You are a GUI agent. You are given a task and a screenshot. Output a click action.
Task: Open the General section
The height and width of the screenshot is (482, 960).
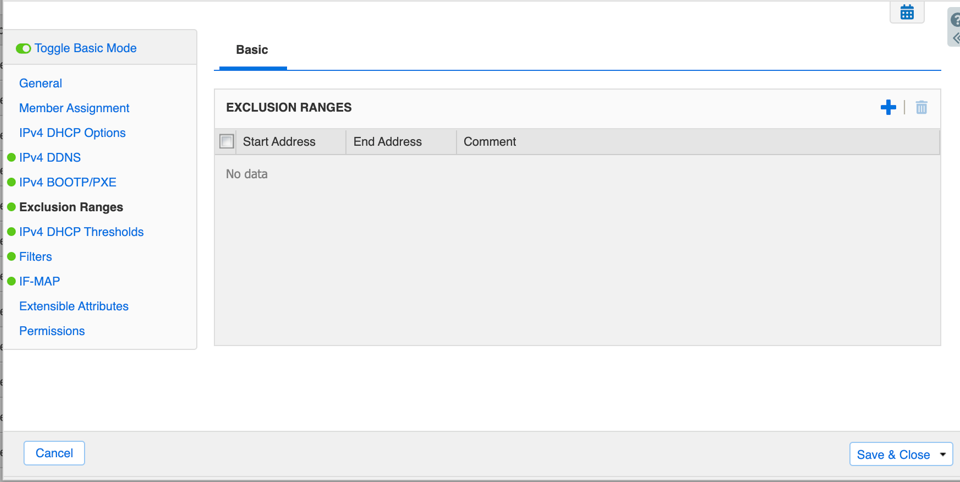[x=41, y=83]
